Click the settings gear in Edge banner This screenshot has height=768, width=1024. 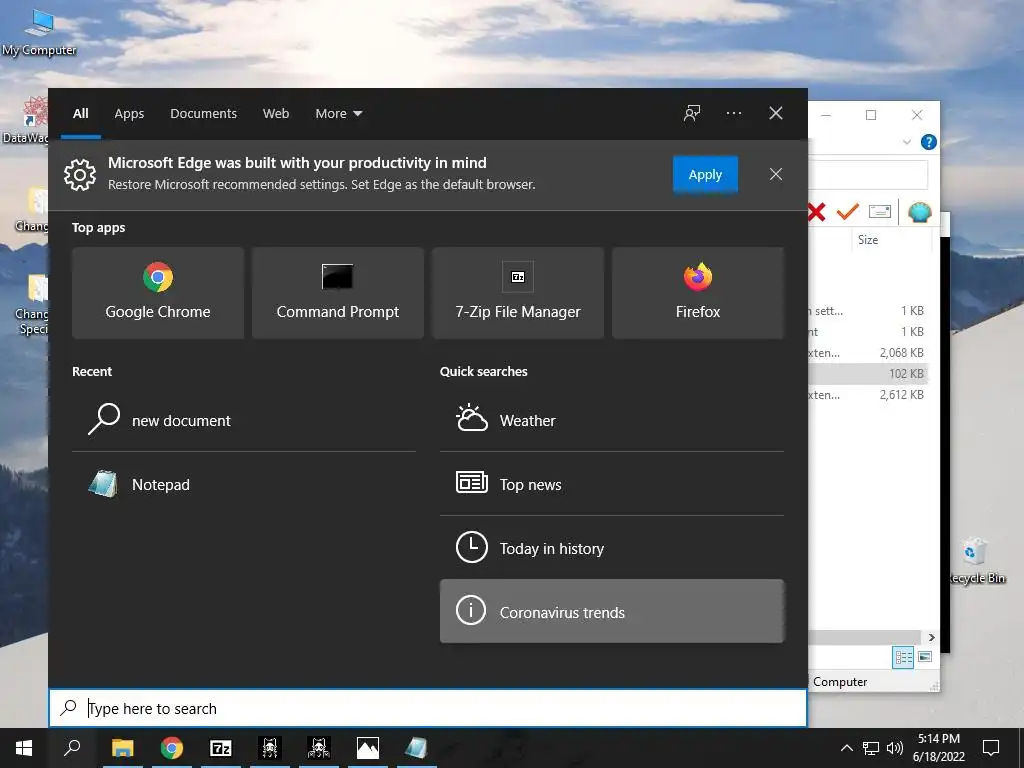coord(80,174)
